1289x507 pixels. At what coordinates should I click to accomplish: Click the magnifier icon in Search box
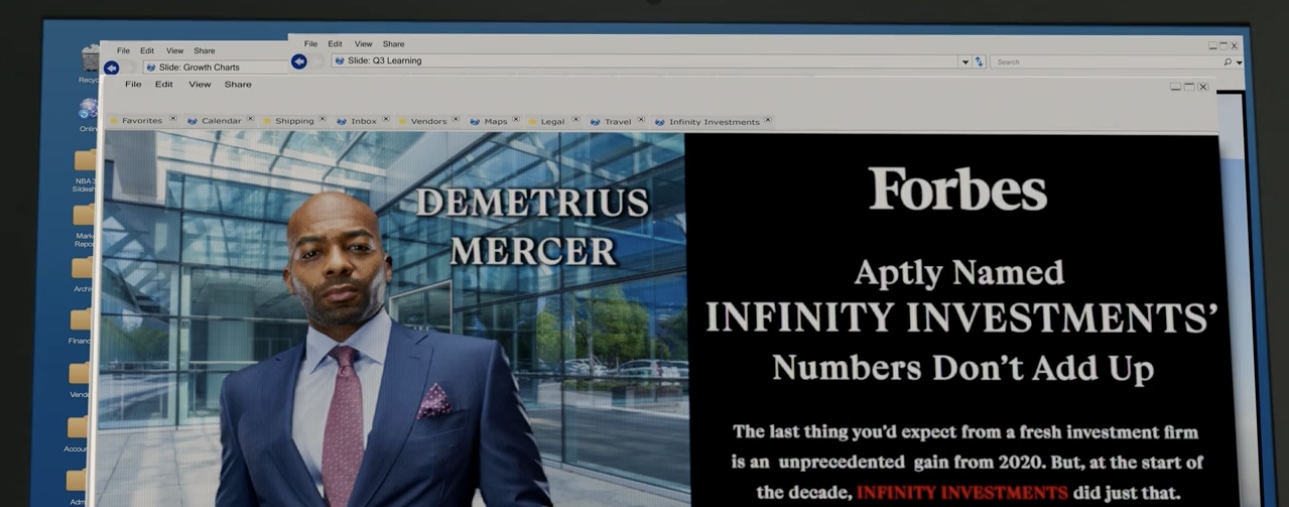click(x=1227, y=62)
